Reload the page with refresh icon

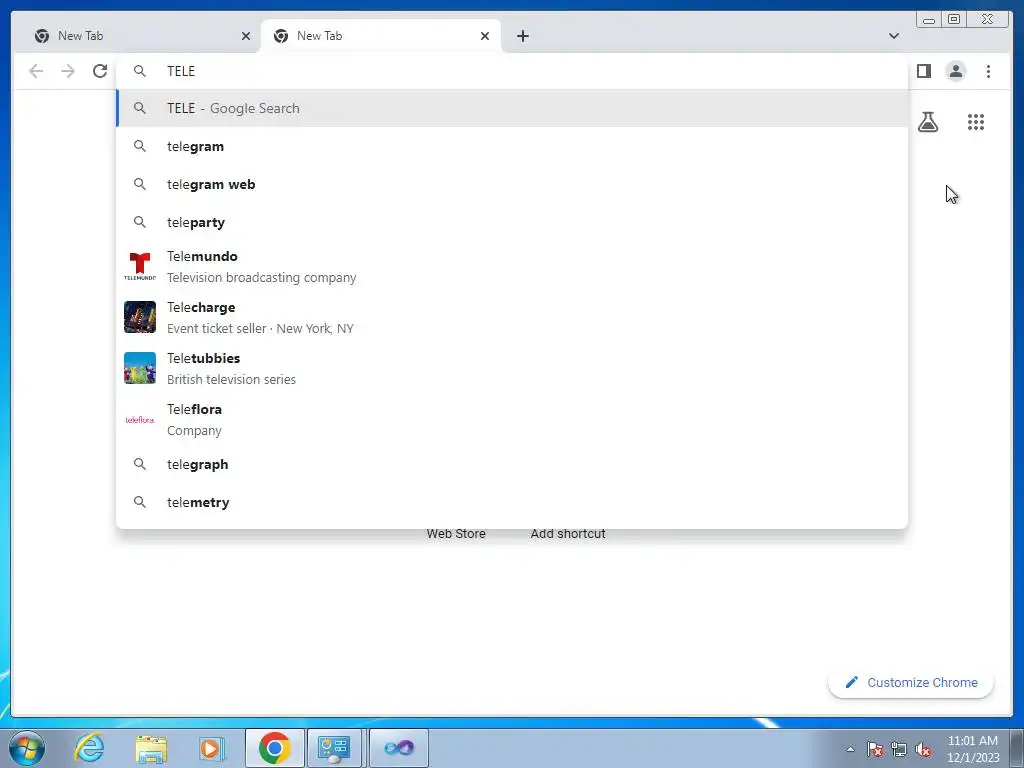point(100,71)
